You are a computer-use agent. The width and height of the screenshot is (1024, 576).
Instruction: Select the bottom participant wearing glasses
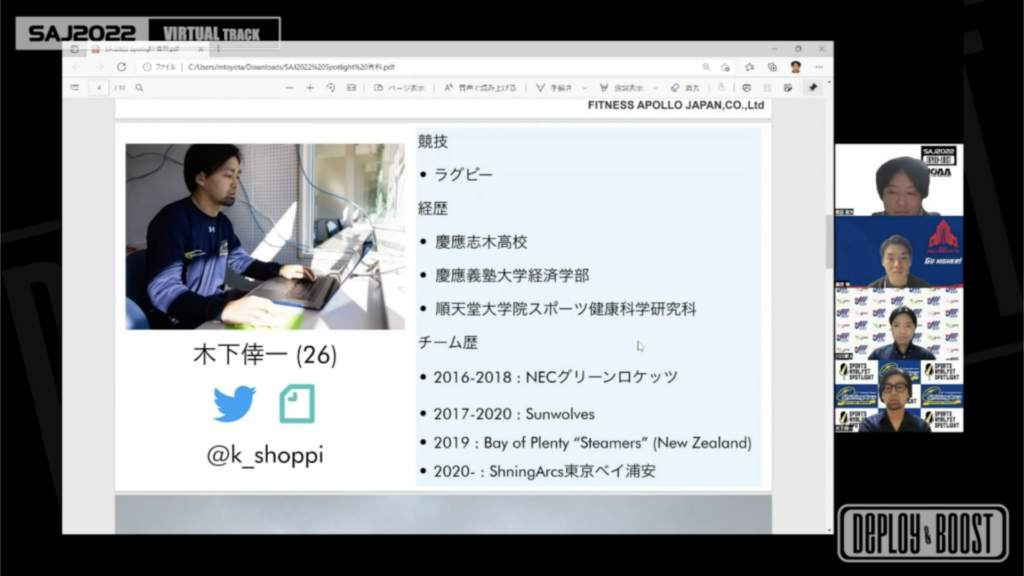click(x=899, y=396)
